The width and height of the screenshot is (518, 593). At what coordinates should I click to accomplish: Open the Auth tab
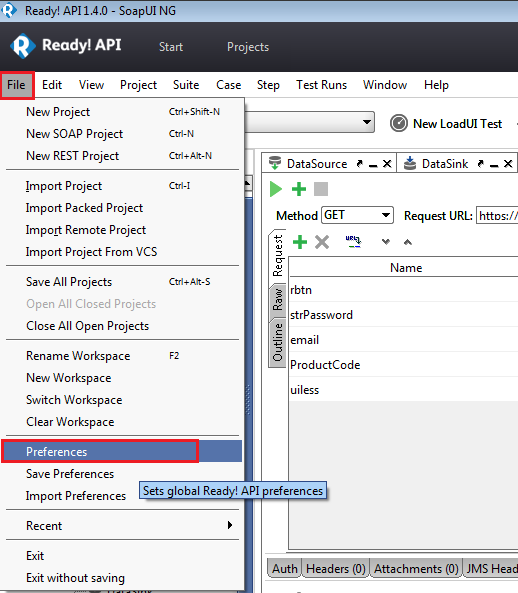click(x=285, y=568)
